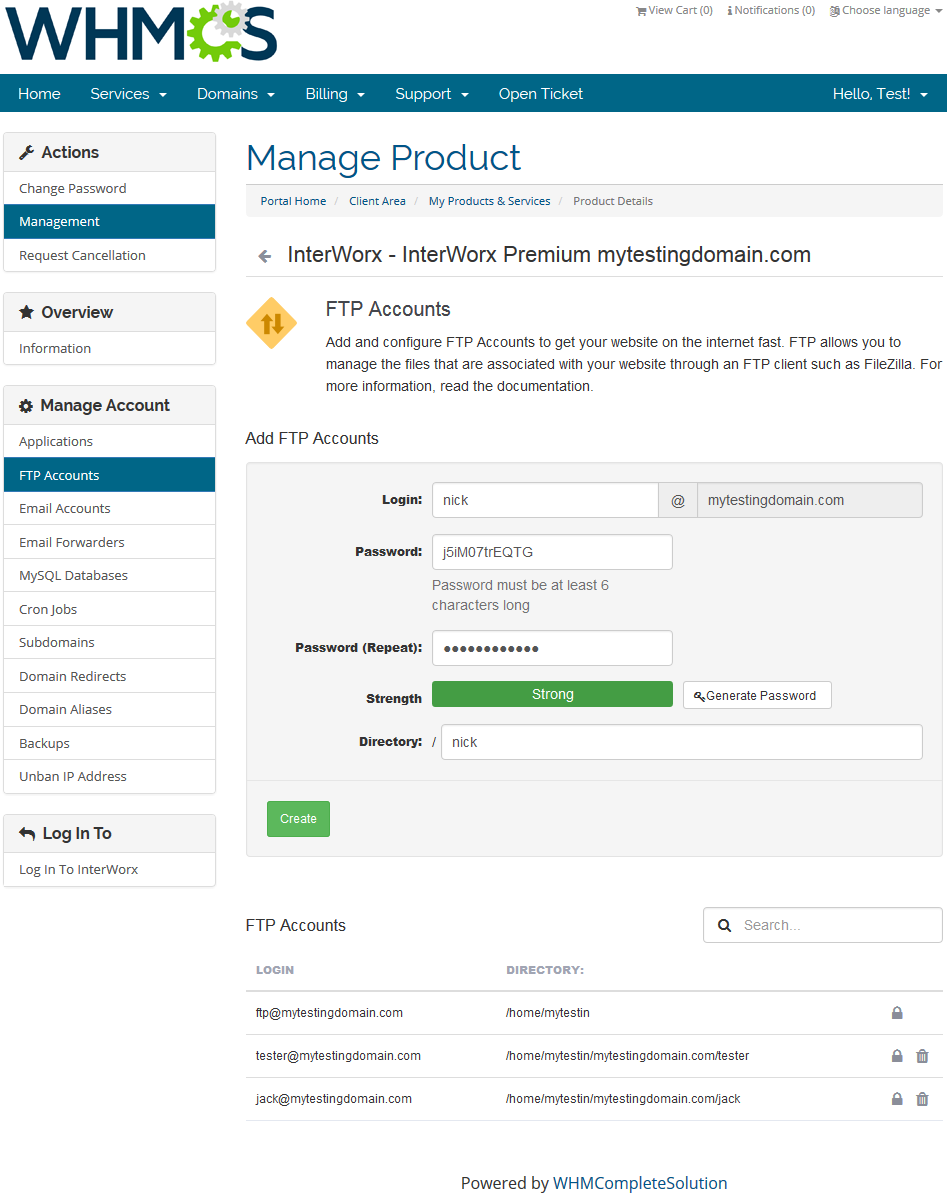Image resolution: width=947 pixels, height=1199 pixels.
Task: Select Request Cancellation in Actions panel
Action: 109,255
